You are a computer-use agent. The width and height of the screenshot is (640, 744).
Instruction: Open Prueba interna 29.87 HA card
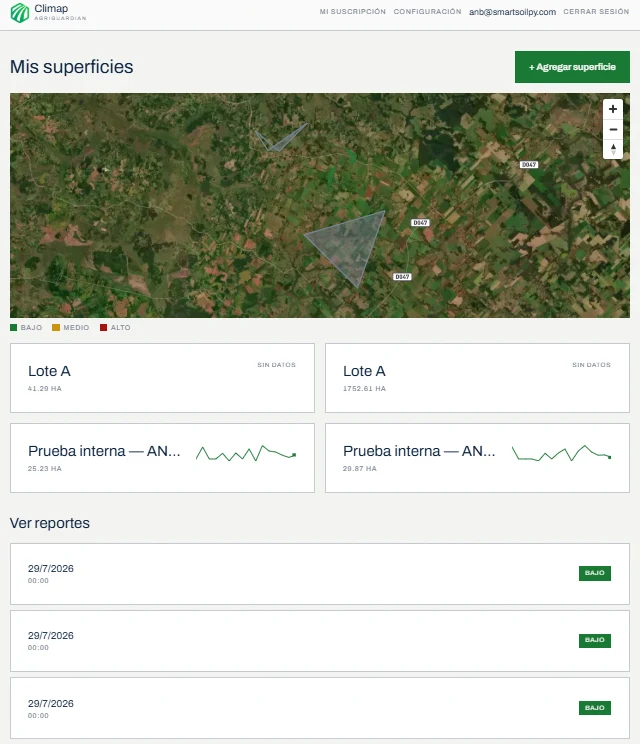point(477,458)
